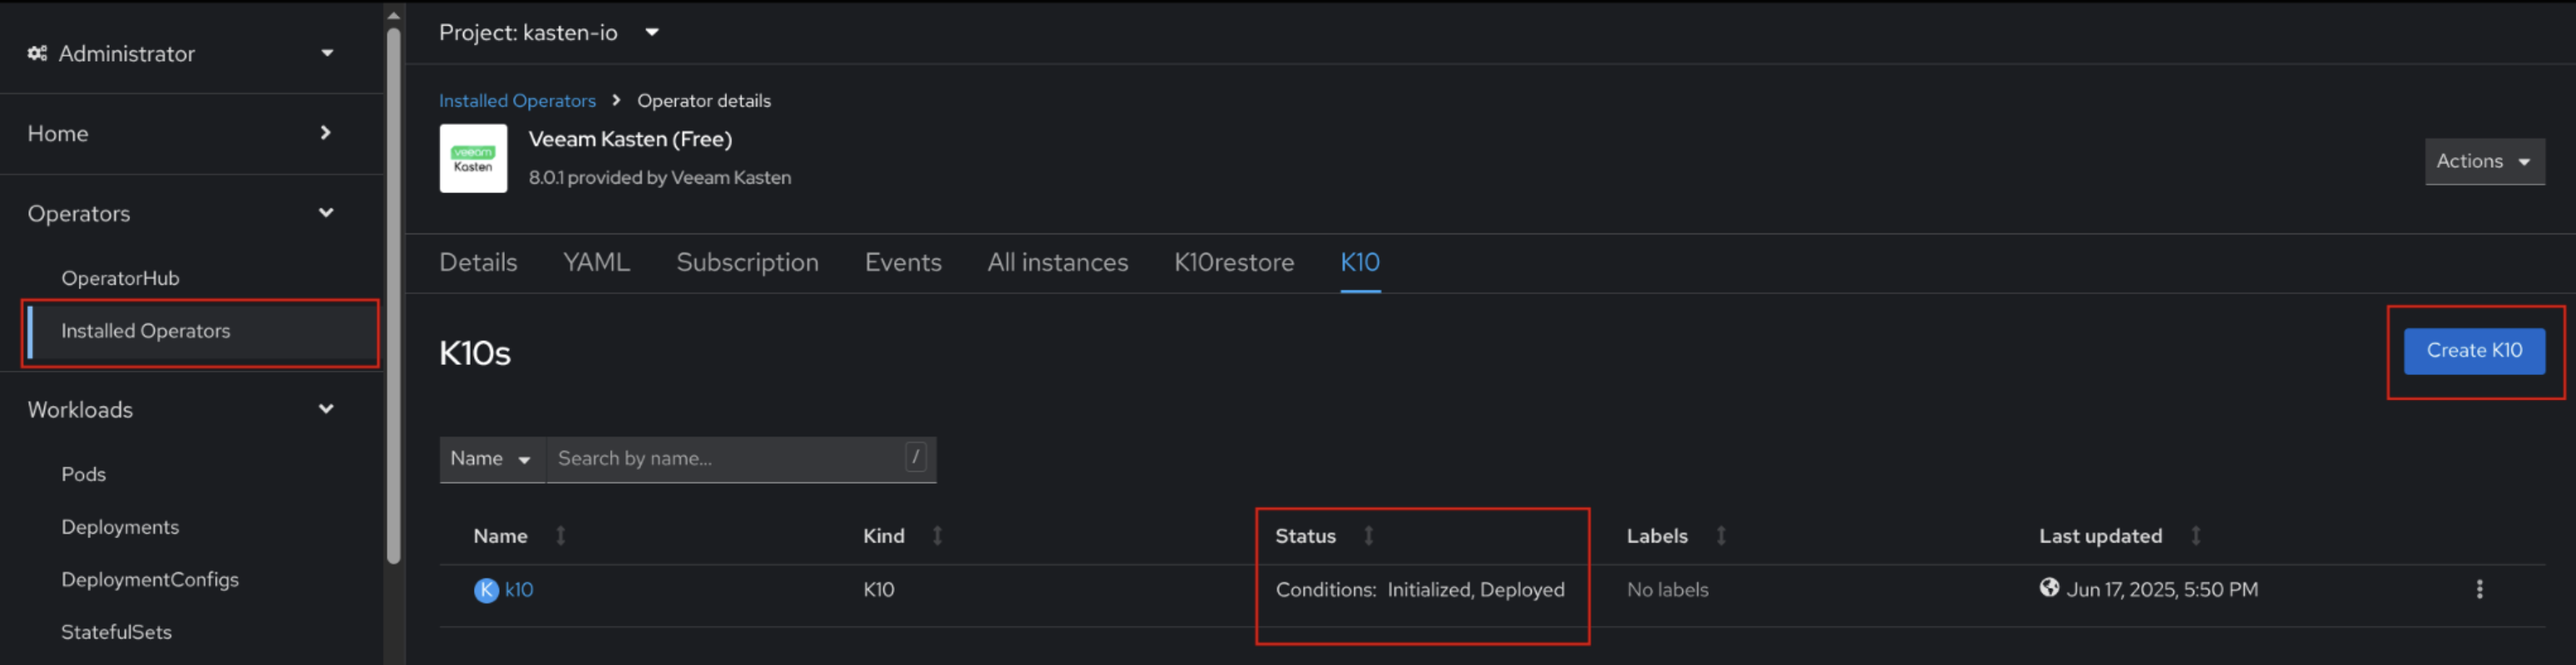
Task: Sort the table by Kind column
Action: tap(937, 536)
